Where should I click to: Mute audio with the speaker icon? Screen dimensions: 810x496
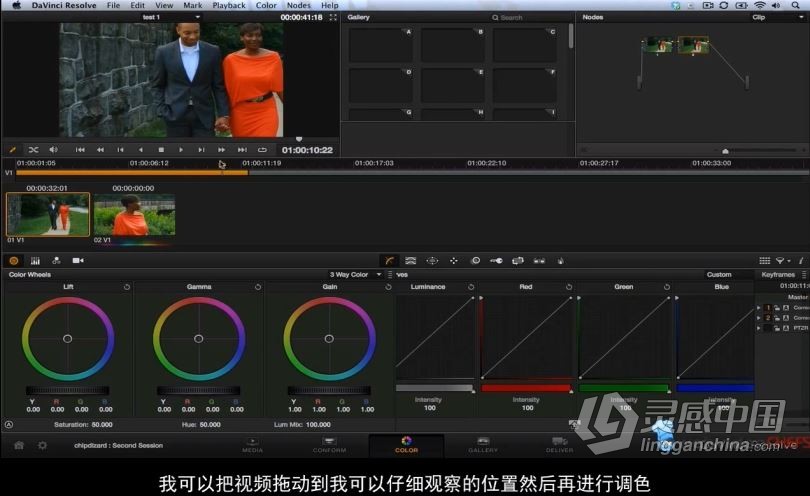54,150
